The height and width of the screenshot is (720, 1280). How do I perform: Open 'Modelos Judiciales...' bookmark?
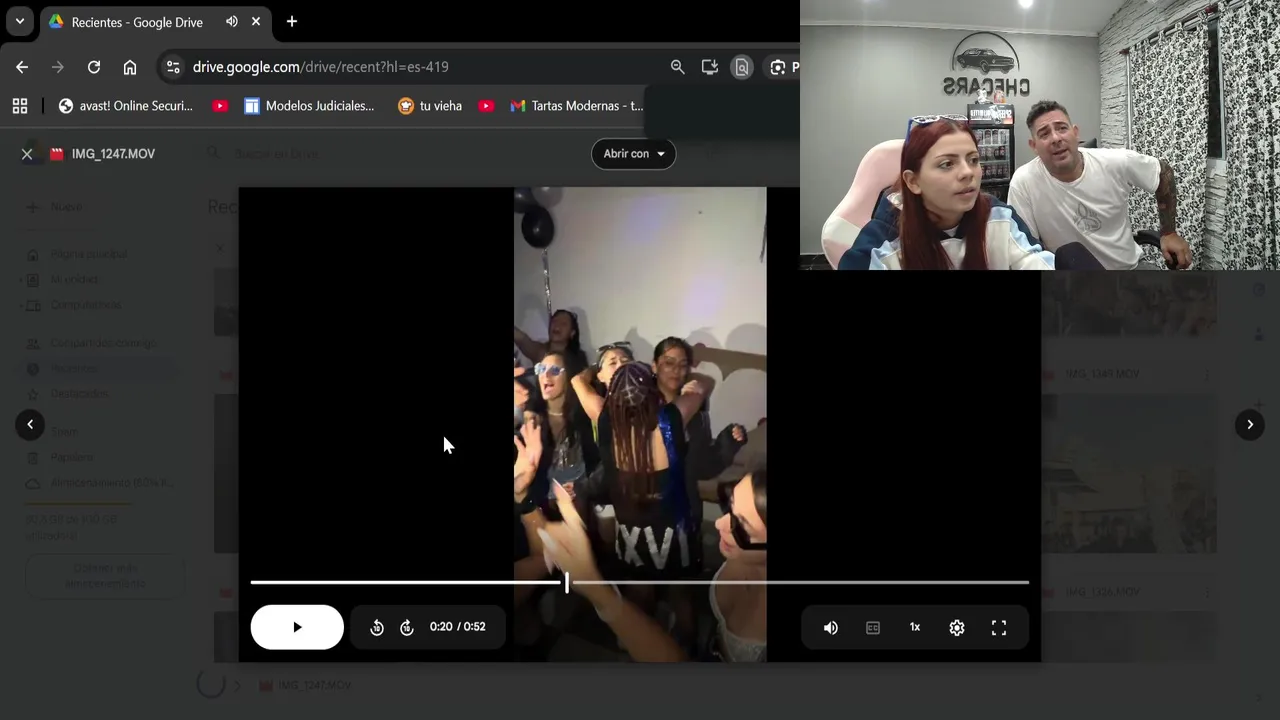point(309,106)
